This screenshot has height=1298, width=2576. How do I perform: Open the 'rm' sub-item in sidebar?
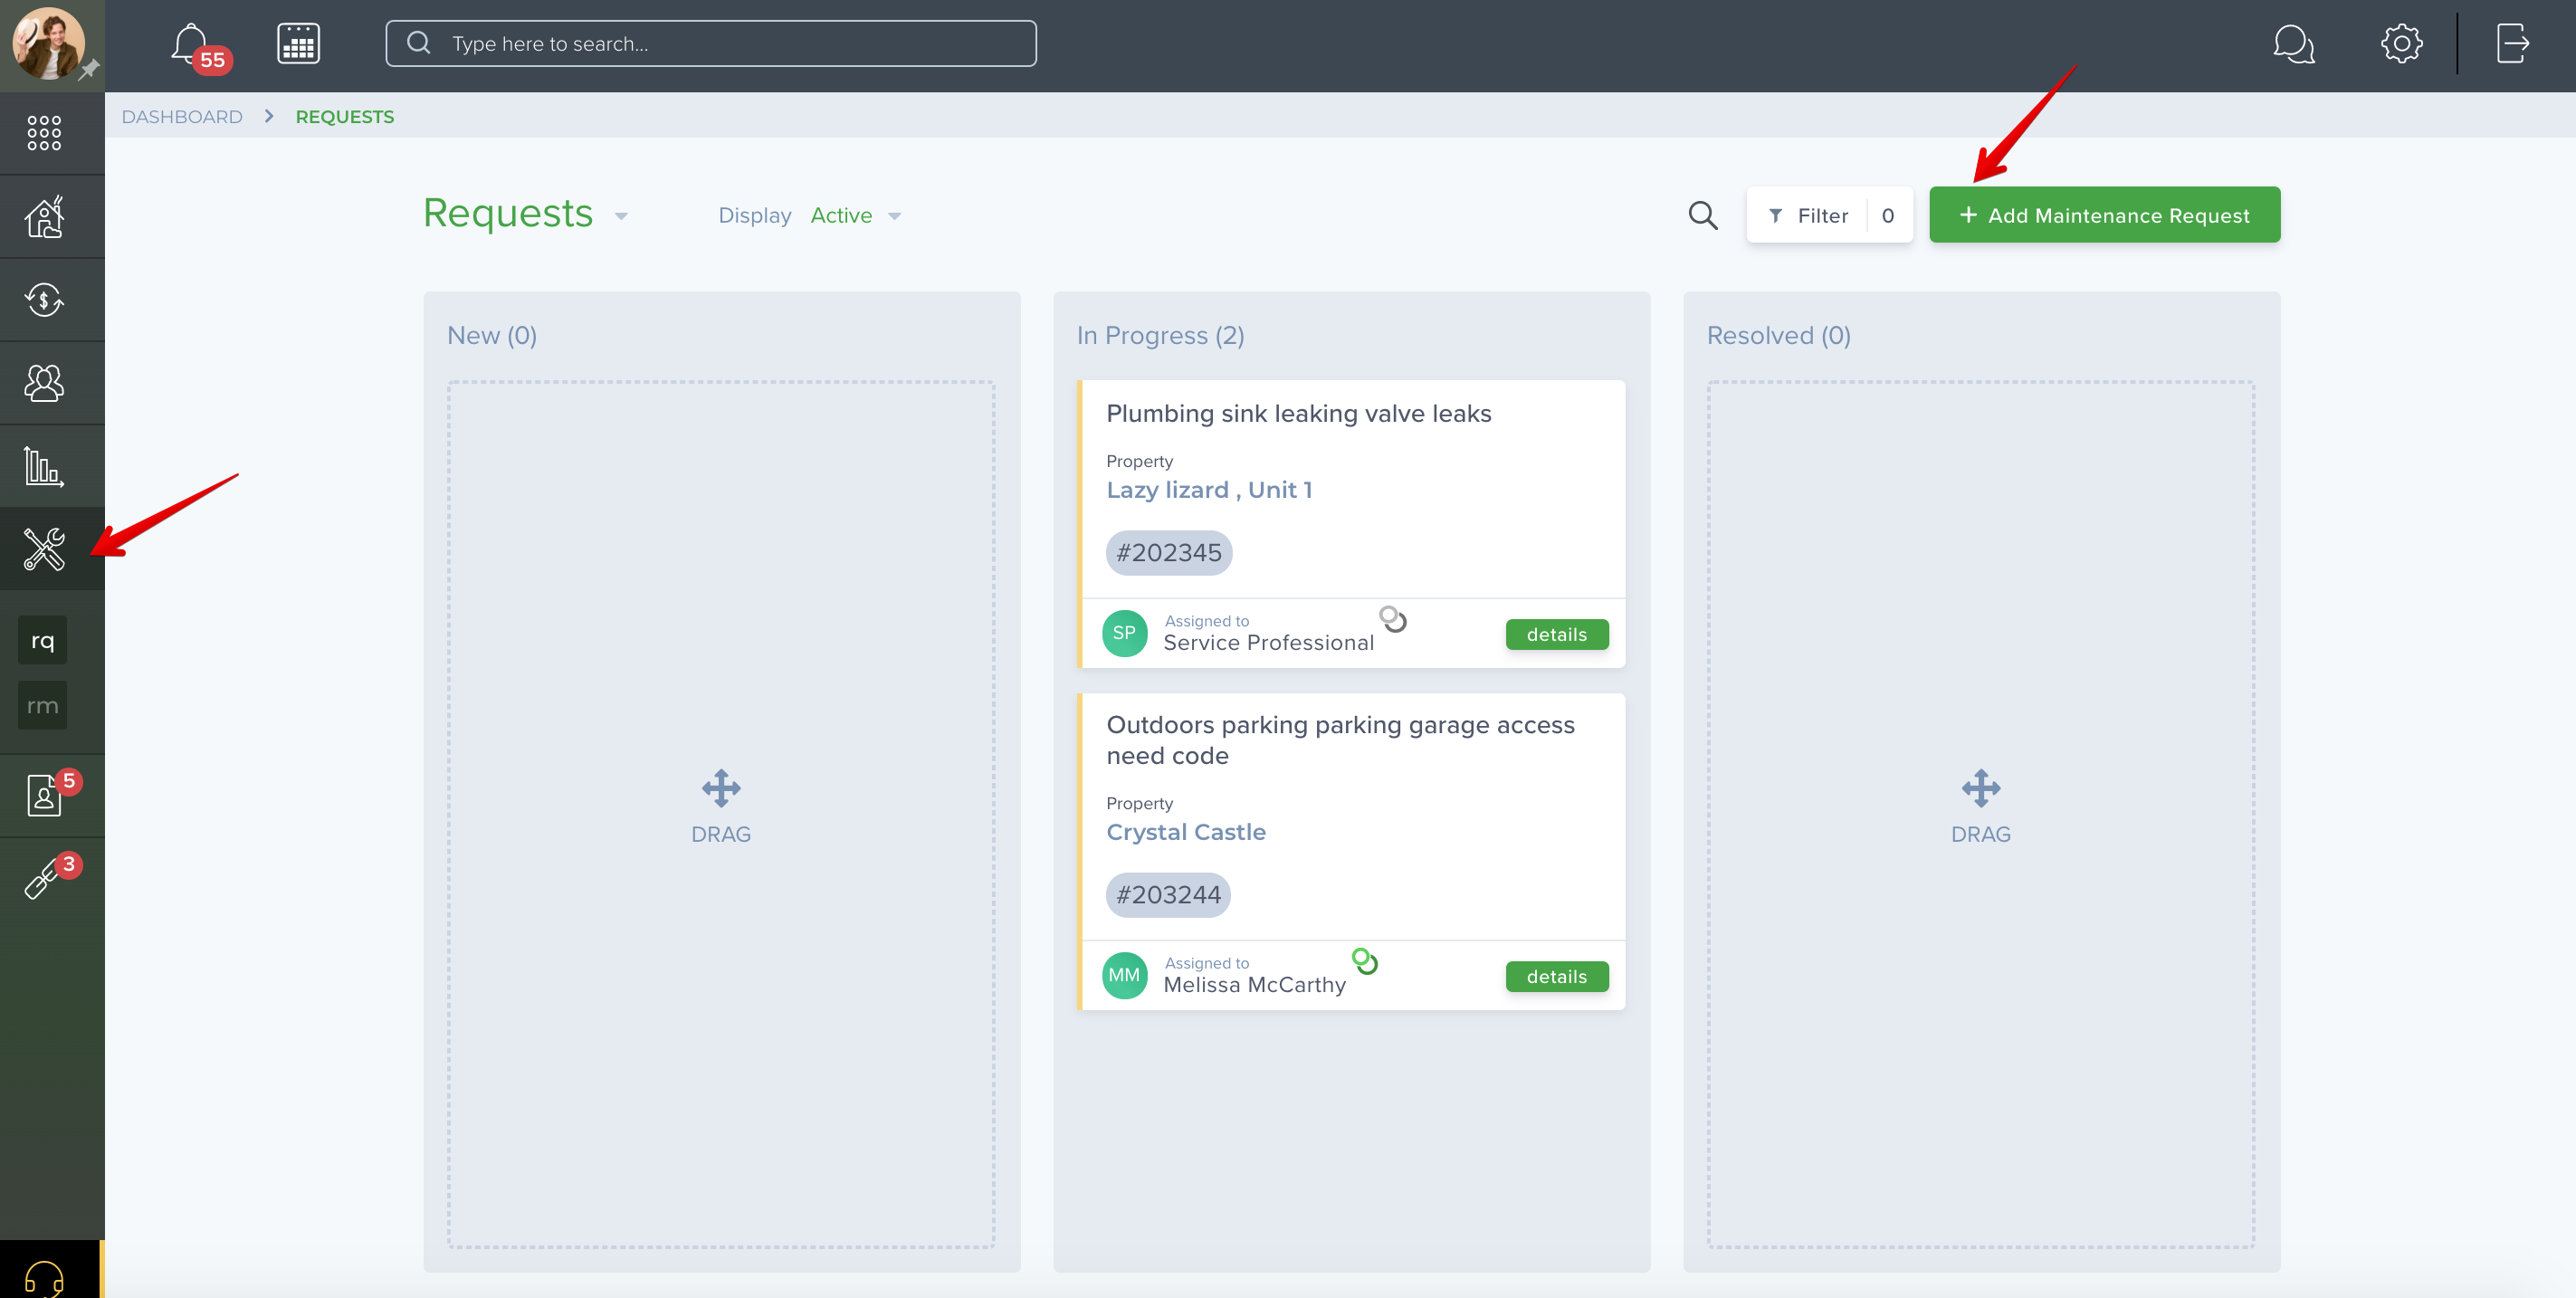tap(42, 705)
